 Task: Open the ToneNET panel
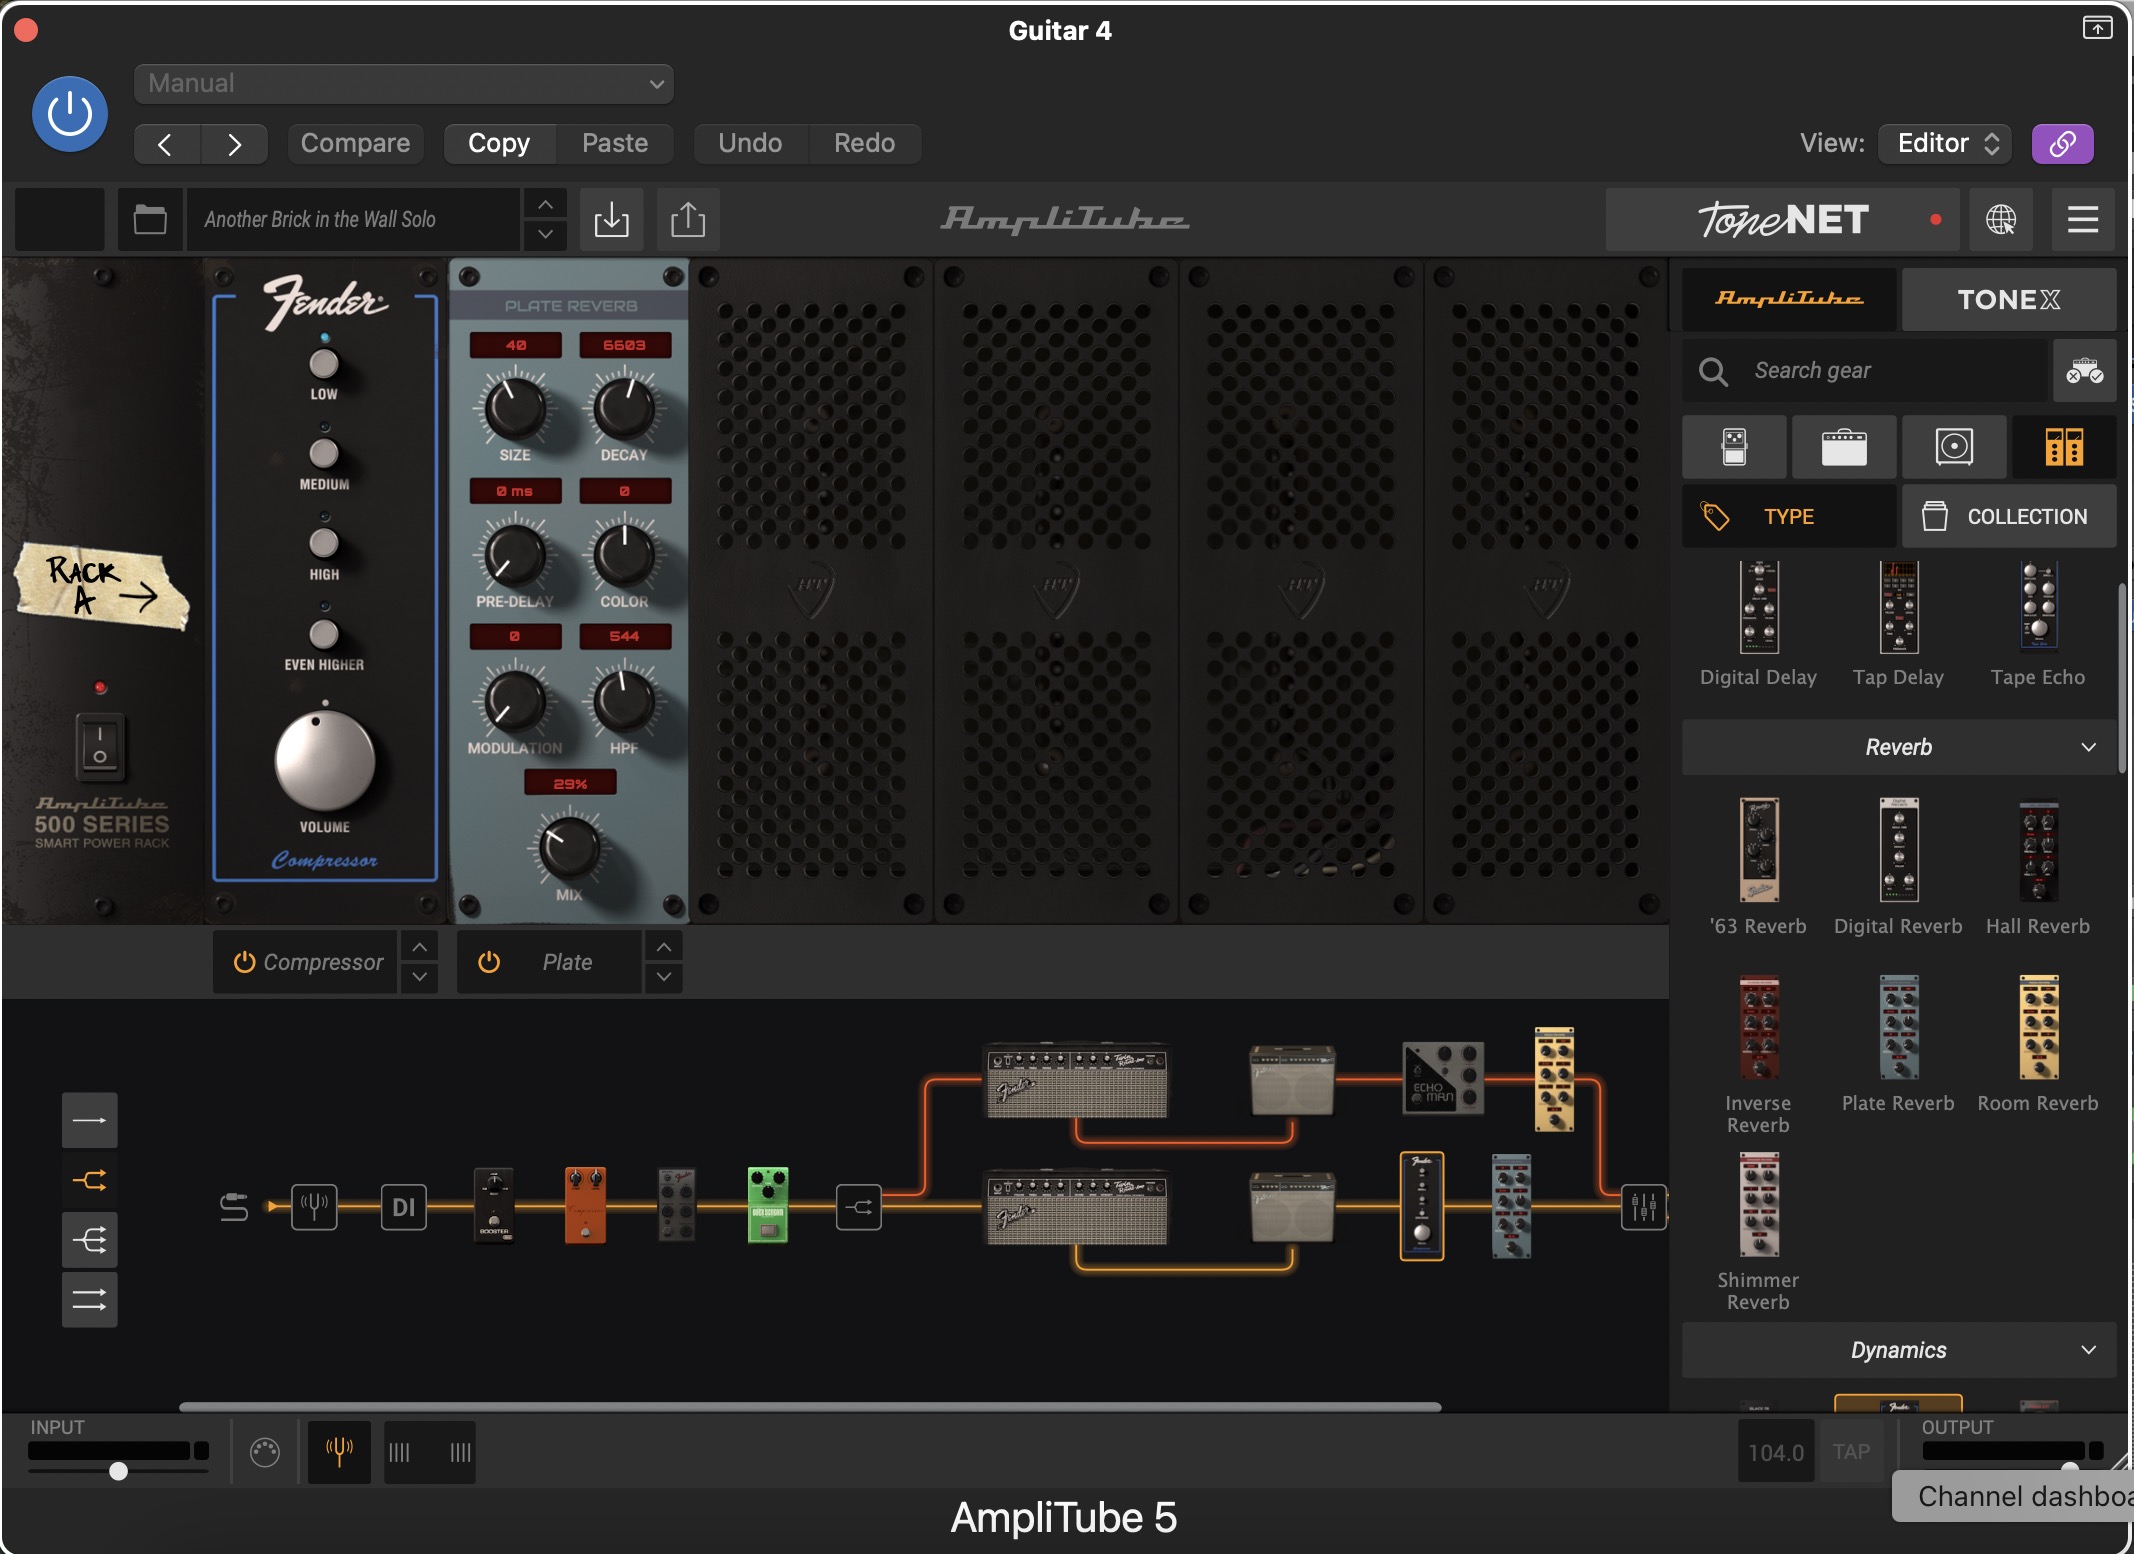pos(1785,219)
